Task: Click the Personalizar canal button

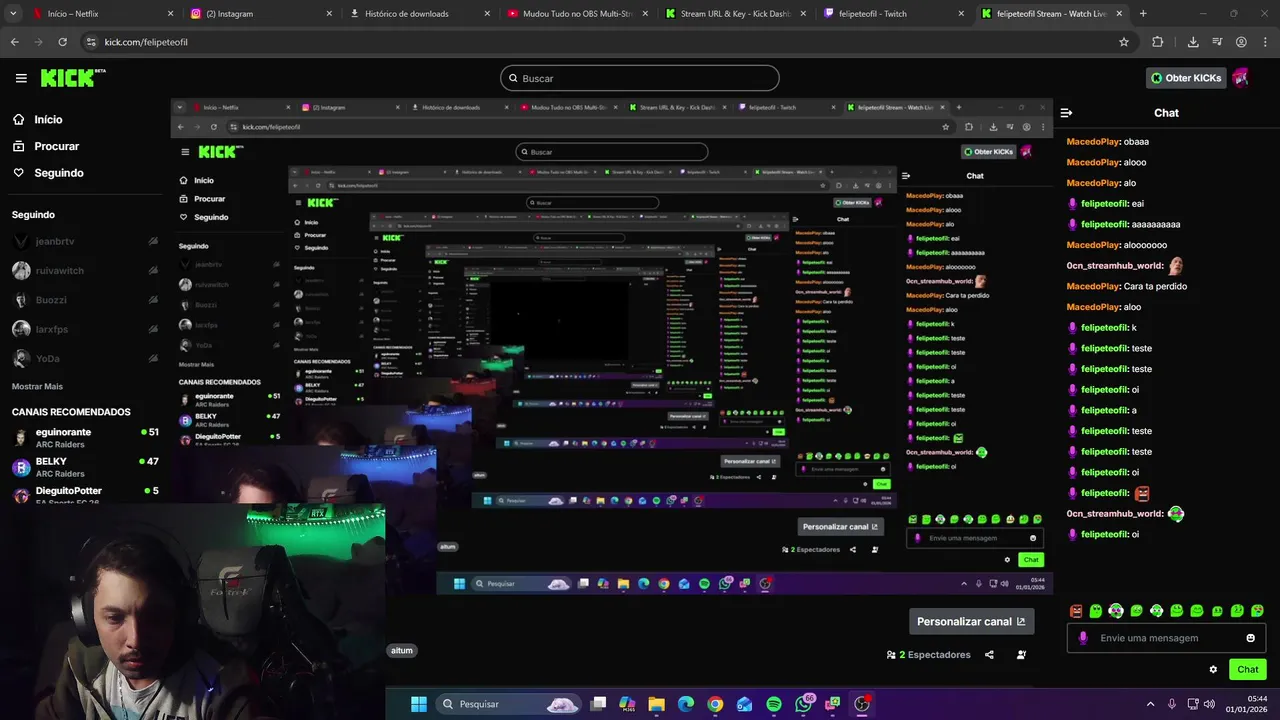Action: pyautogui.click(x=971, y=622)
